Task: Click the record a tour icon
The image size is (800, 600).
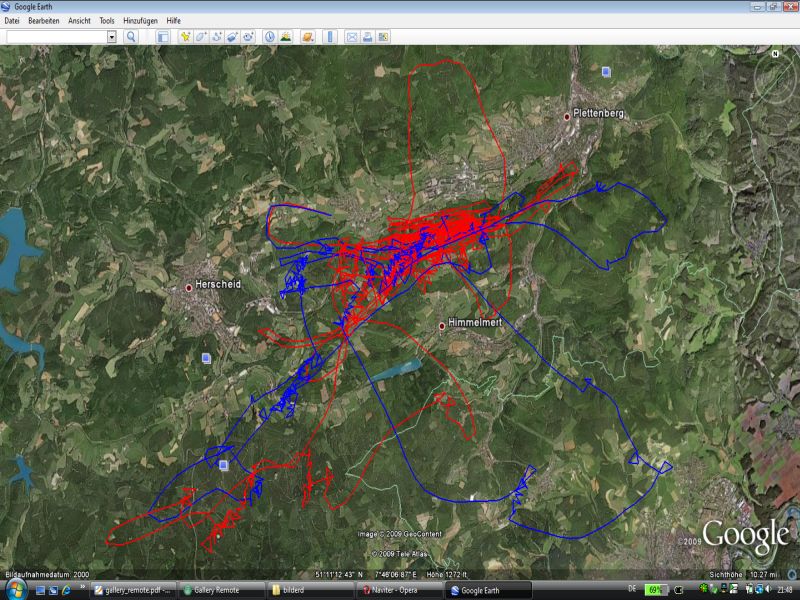Action: tap(248, 37)
